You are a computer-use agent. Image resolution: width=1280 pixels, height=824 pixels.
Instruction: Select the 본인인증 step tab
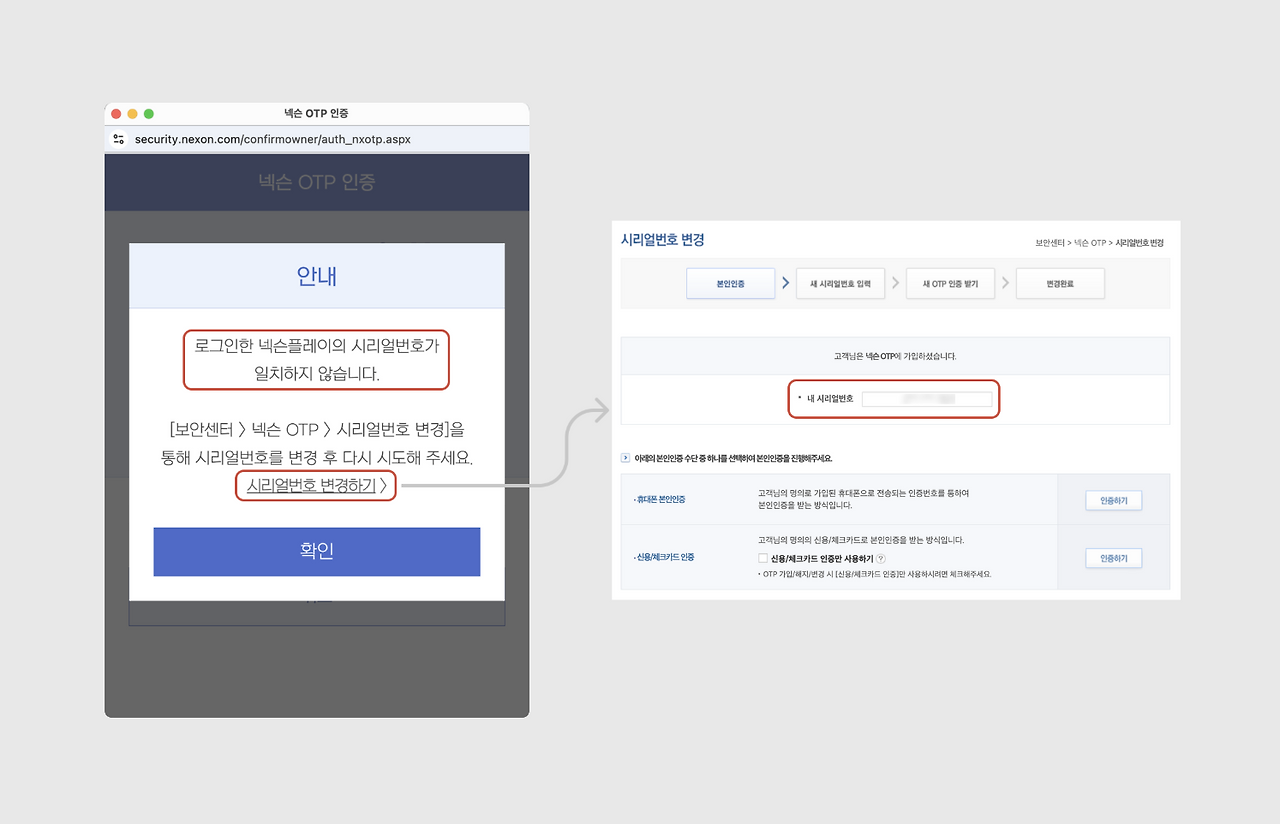731,284
